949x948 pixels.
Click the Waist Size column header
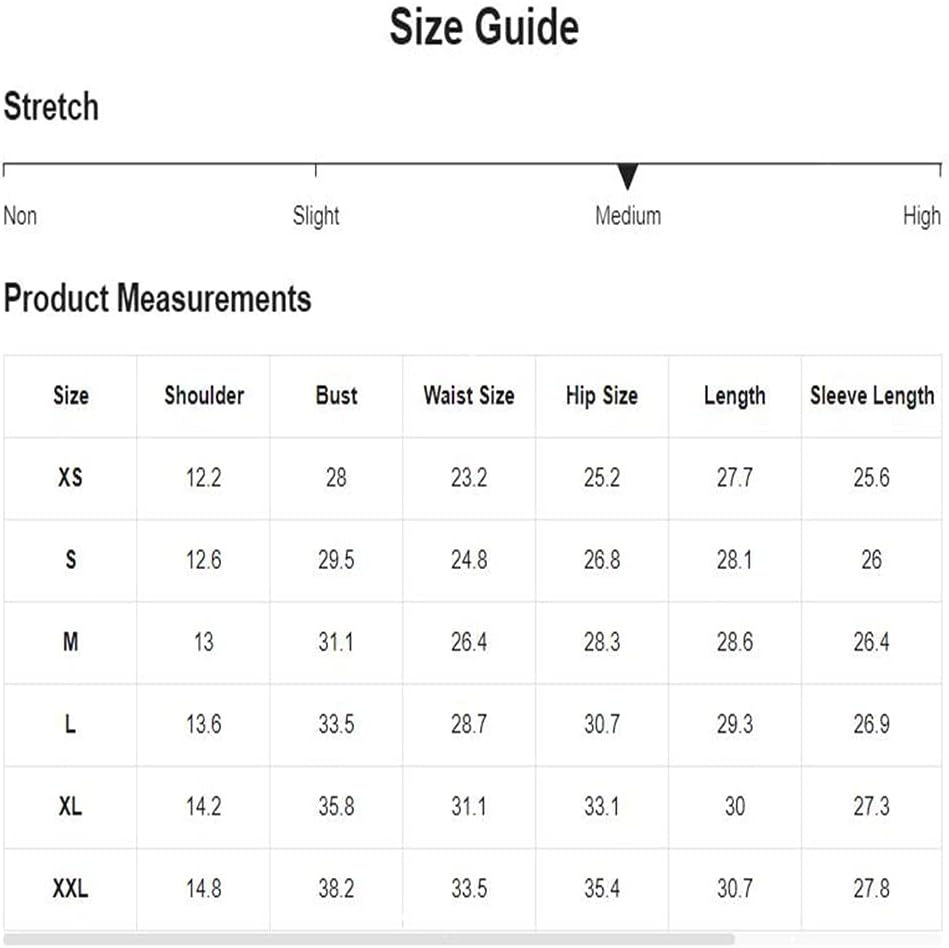coord(469,395)
